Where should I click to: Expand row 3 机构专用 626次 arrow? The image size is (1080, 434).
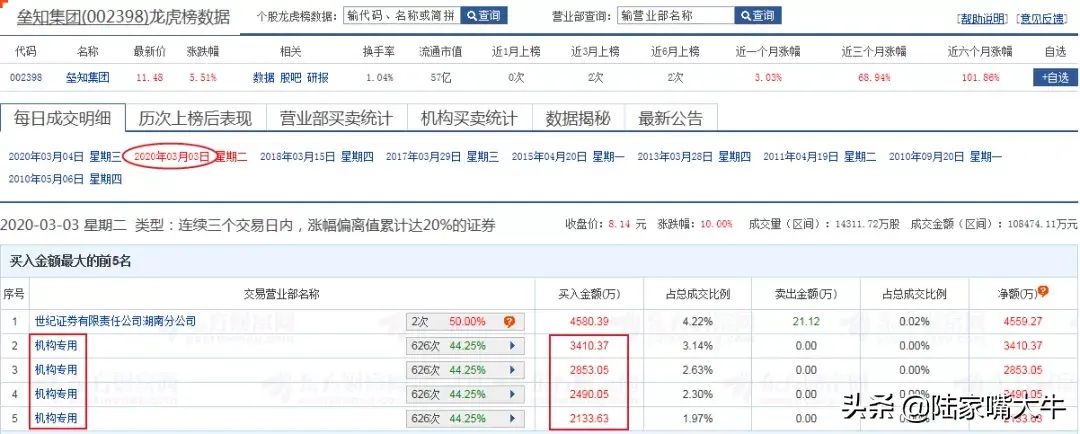[x=513, y=369]
